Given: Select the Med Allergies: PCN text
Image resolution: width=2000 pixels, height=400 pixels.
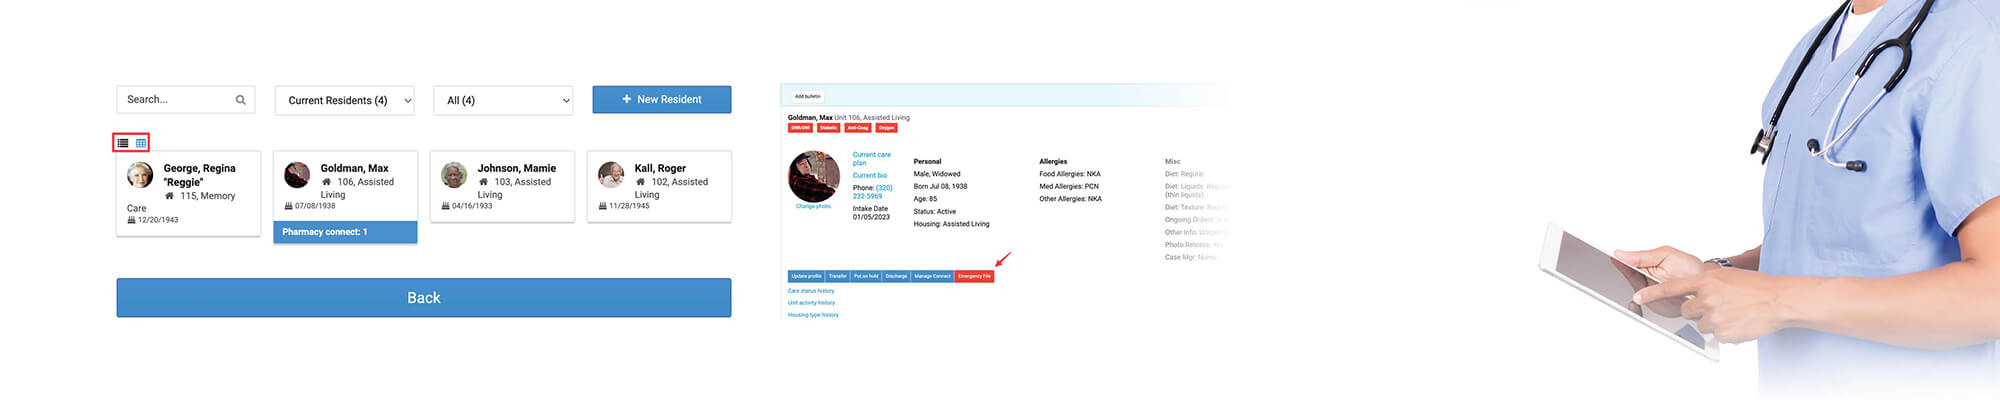Looking at the screenshot, I should point(1069,186).
